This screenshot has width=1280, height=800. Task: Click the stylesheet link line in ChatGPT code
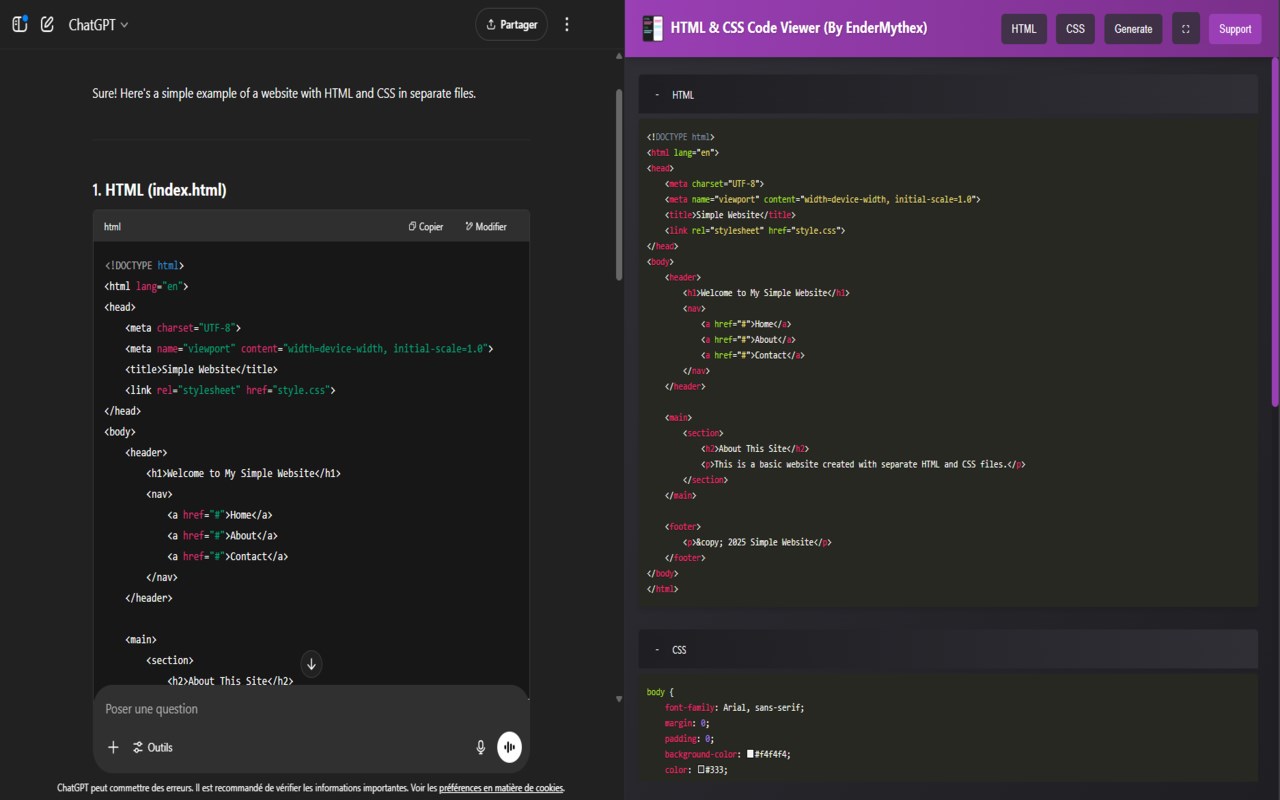click(230, 390)
